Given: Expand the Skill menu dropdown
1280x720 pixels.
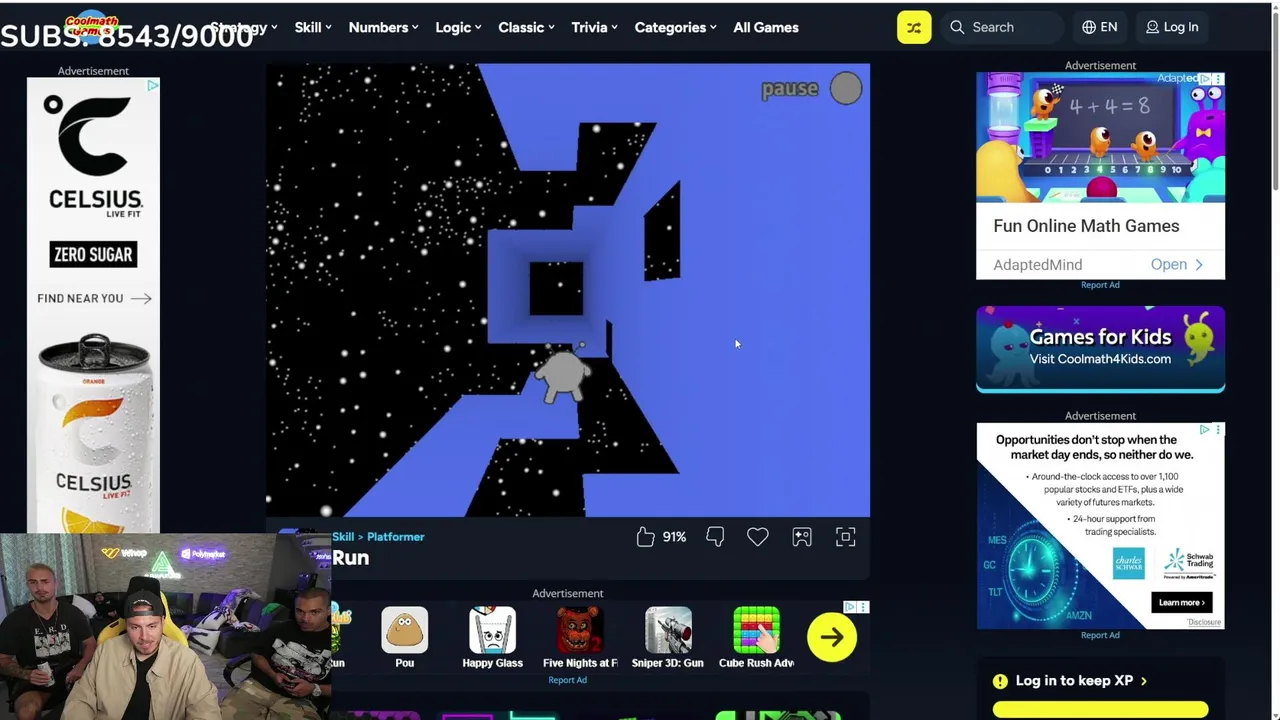Looking at the screenshot, I should pos(314,27).
